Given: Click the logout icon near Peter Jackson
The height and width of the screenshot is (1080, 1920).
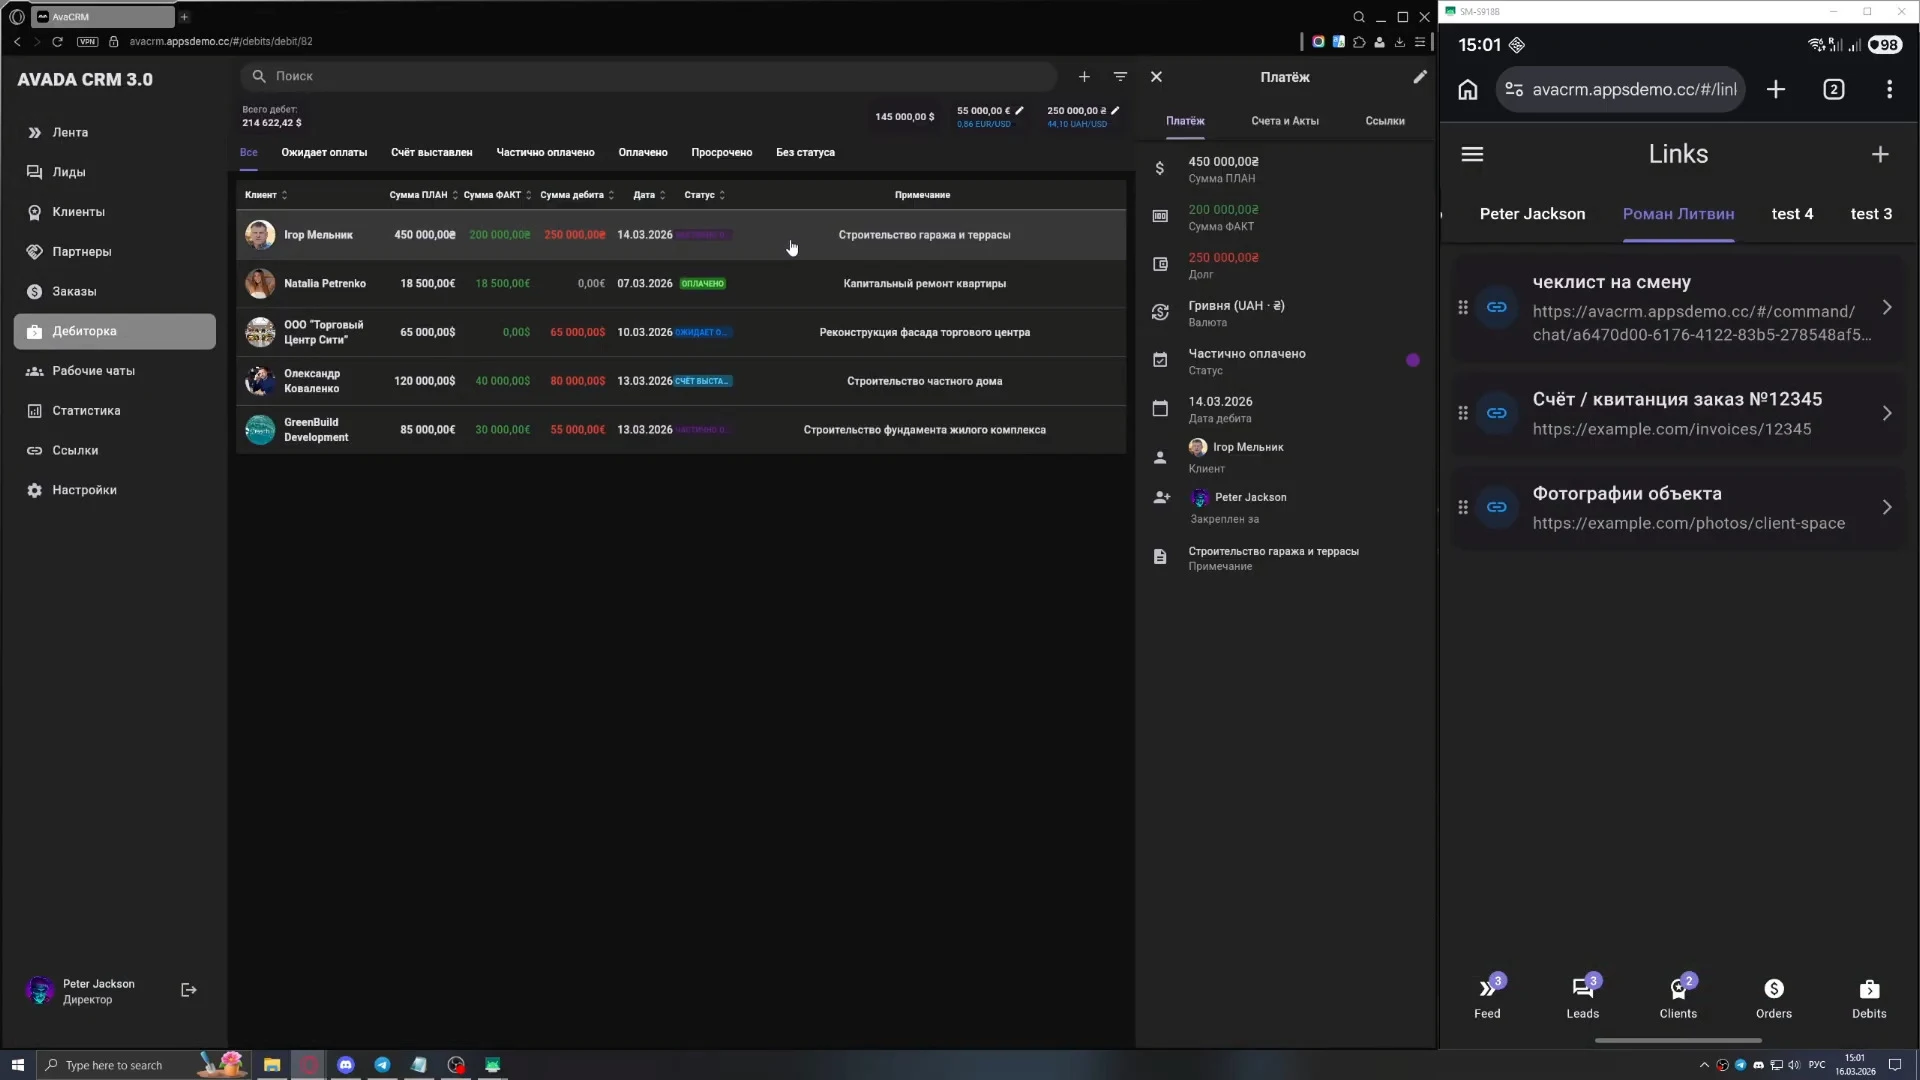Looking at the screenshot, I should coord(188,990).
